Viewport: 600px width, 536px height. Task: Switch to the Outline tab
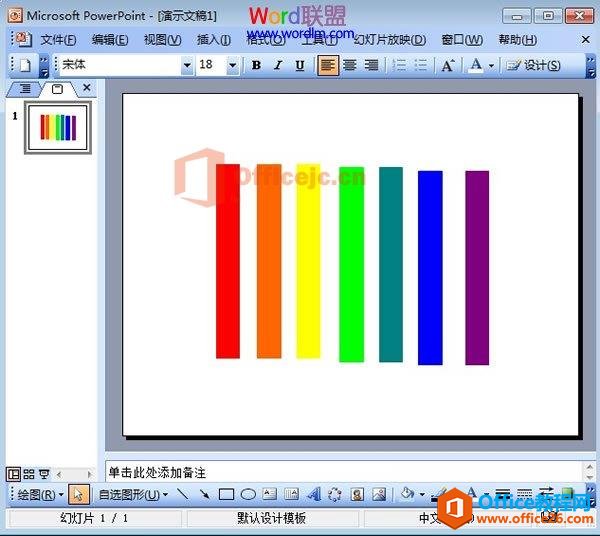[x=25, y=89]
